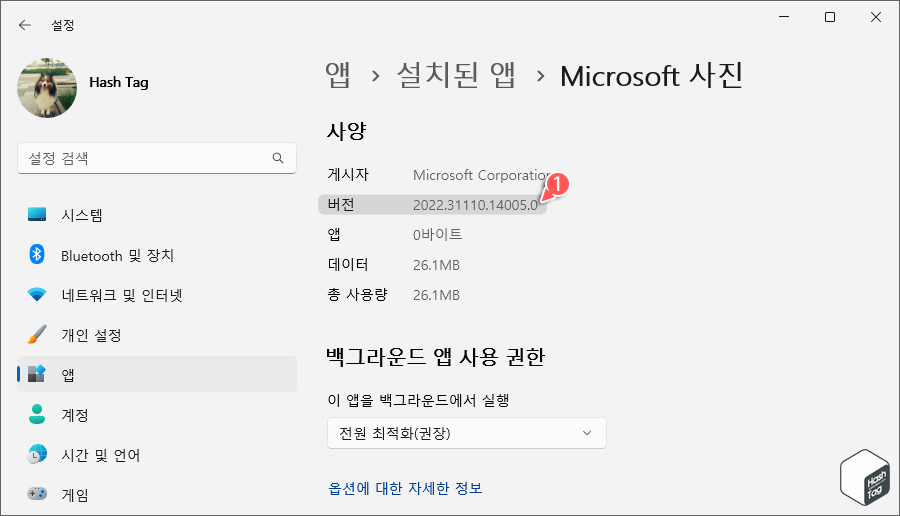The height and width of the screenshot is (516, 900).
Task: Click the 백그라운드 앱 사용 권한 heading
Action: (436, 357)
